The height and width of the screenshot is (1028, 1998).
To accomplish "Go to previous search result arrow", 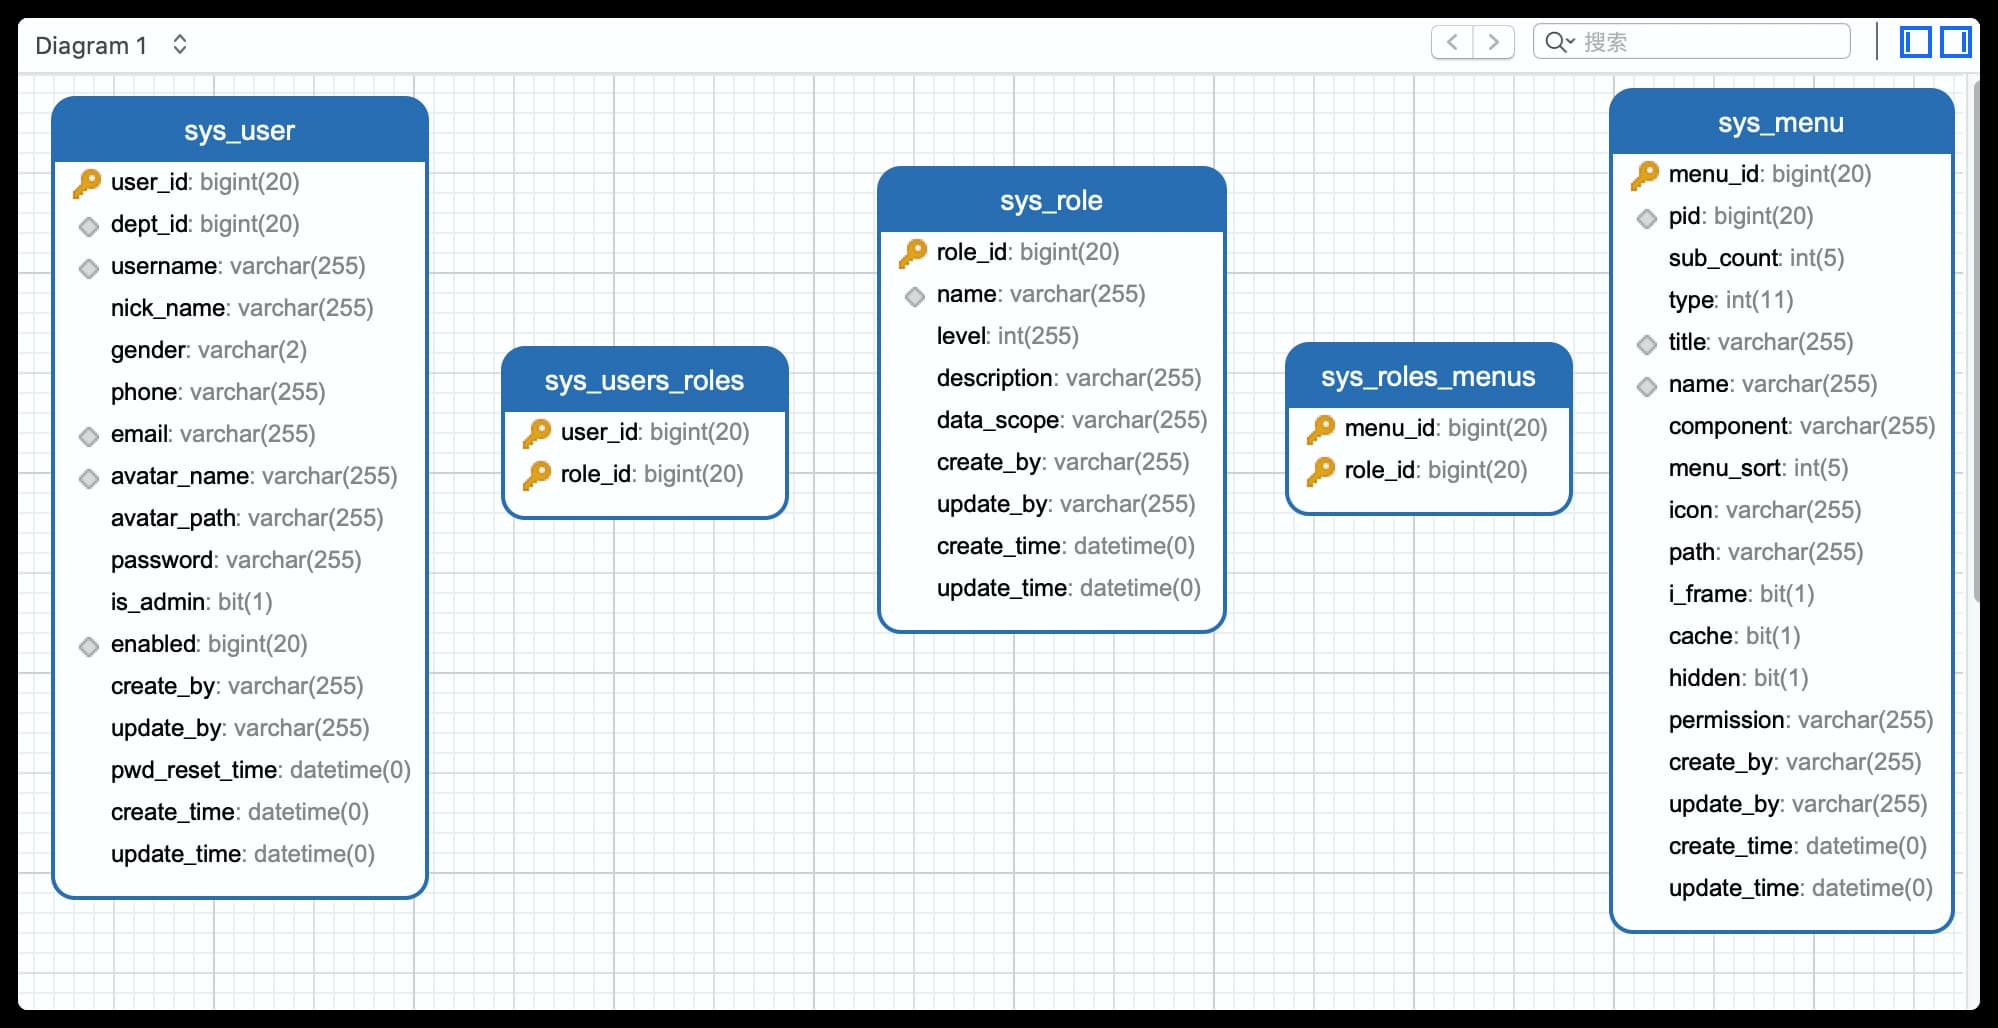I will coord(1452,42).
